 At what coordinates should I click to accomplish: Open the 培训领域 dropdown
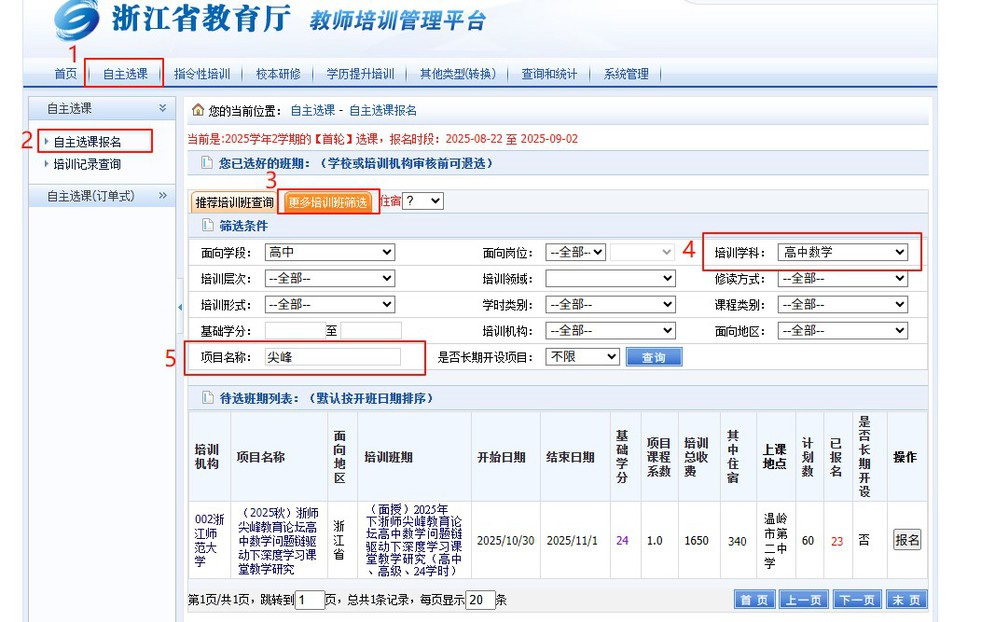pyautogui.click(x=610, y=278)
